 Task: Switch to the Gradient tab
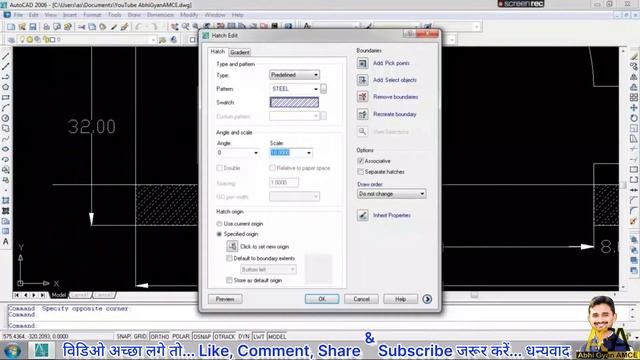click(x=240, y=52)
